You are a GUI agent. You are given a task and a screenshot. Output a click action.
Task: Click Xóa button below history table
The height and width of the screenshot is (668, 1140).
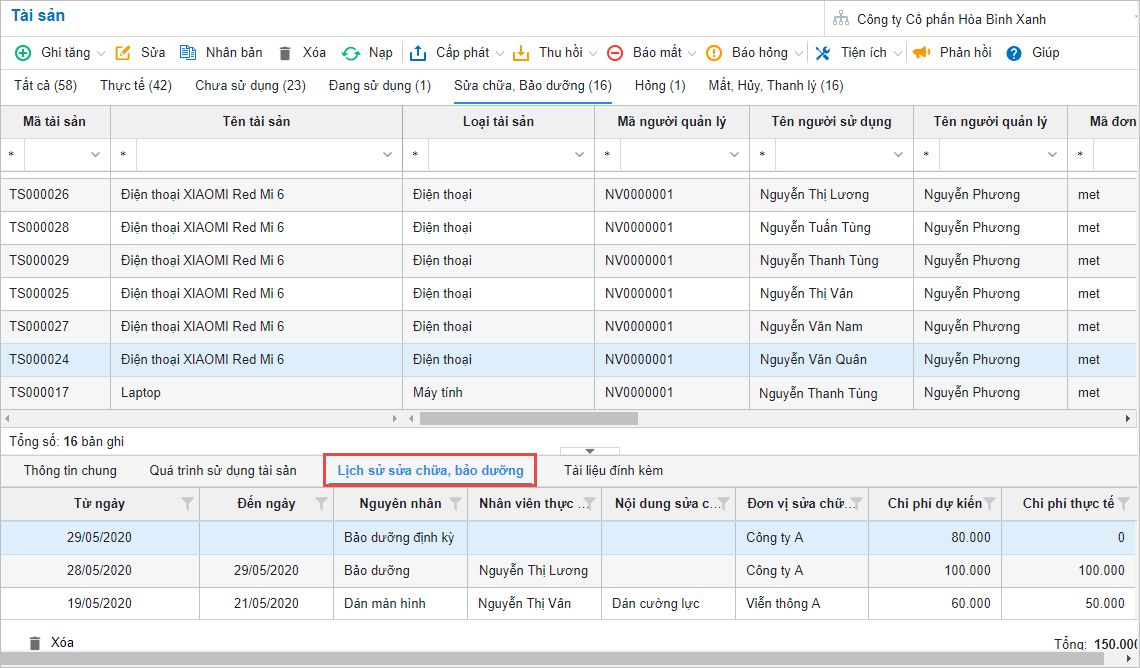click(x=51, y=643)
